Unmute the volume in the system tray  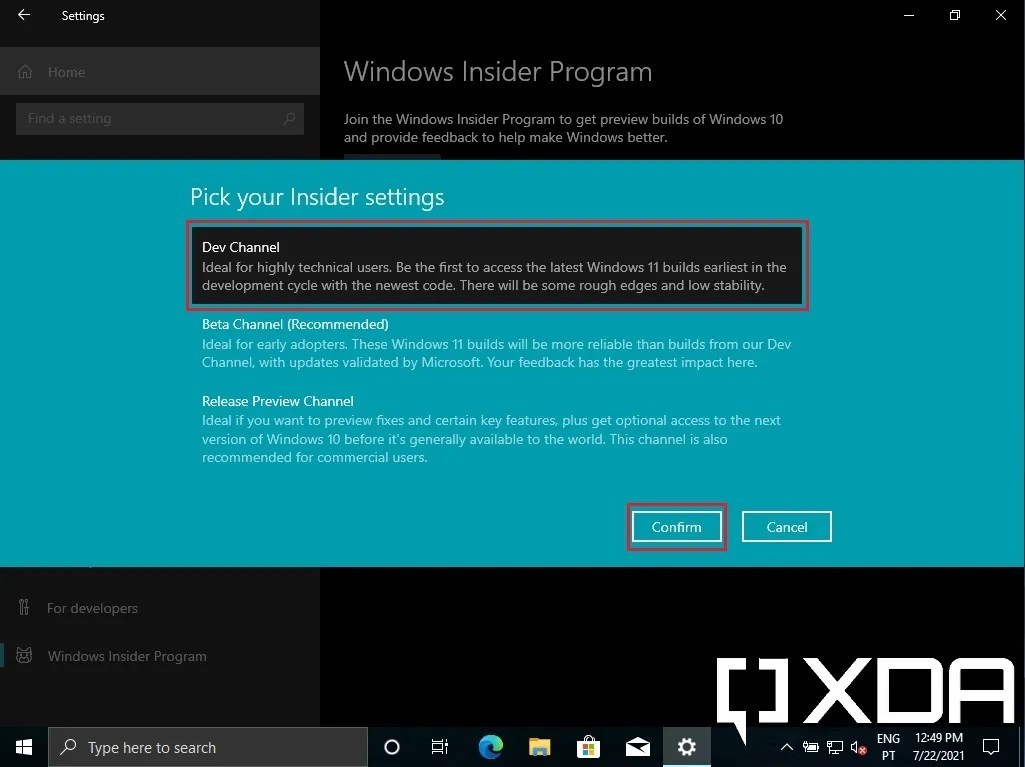pyautogui.click(x=858, y=747)
